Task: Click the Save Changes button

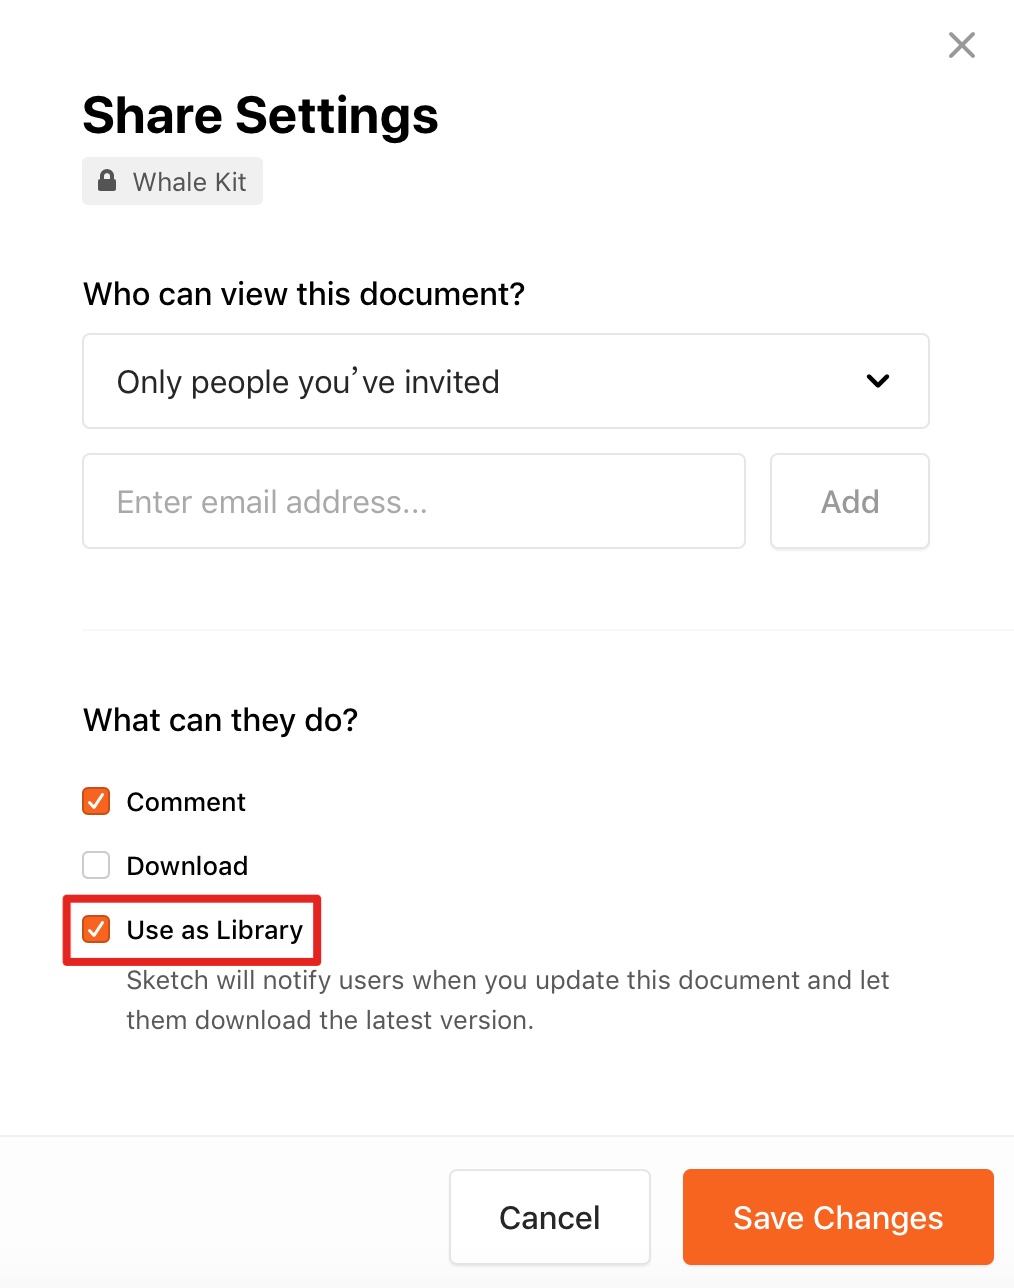Action: pos(838,1217)
